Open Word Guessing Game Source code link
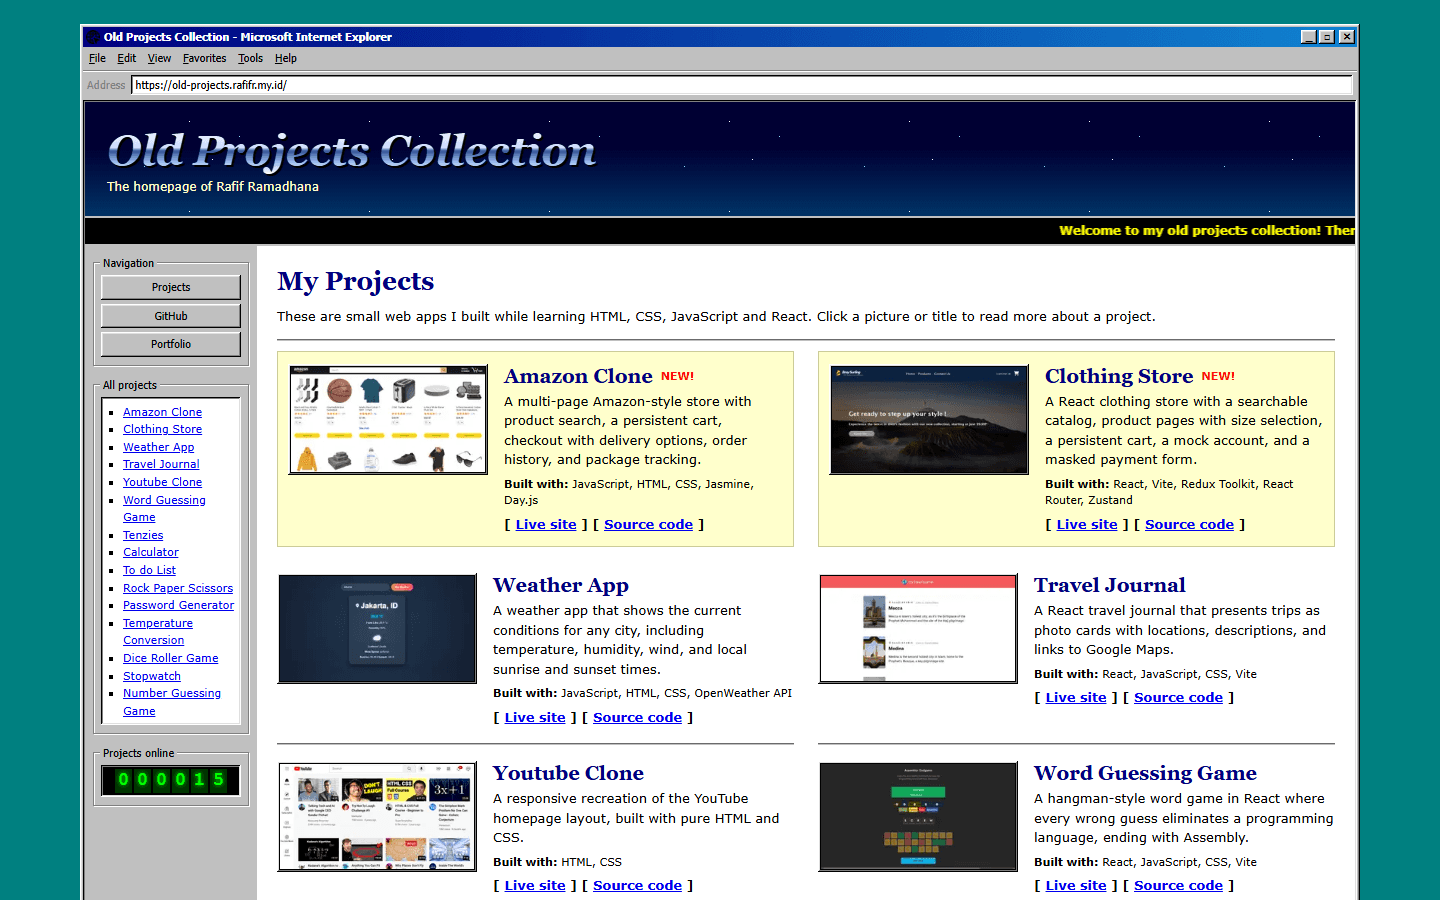1440x900 pixels. [x=1178, y=885]
